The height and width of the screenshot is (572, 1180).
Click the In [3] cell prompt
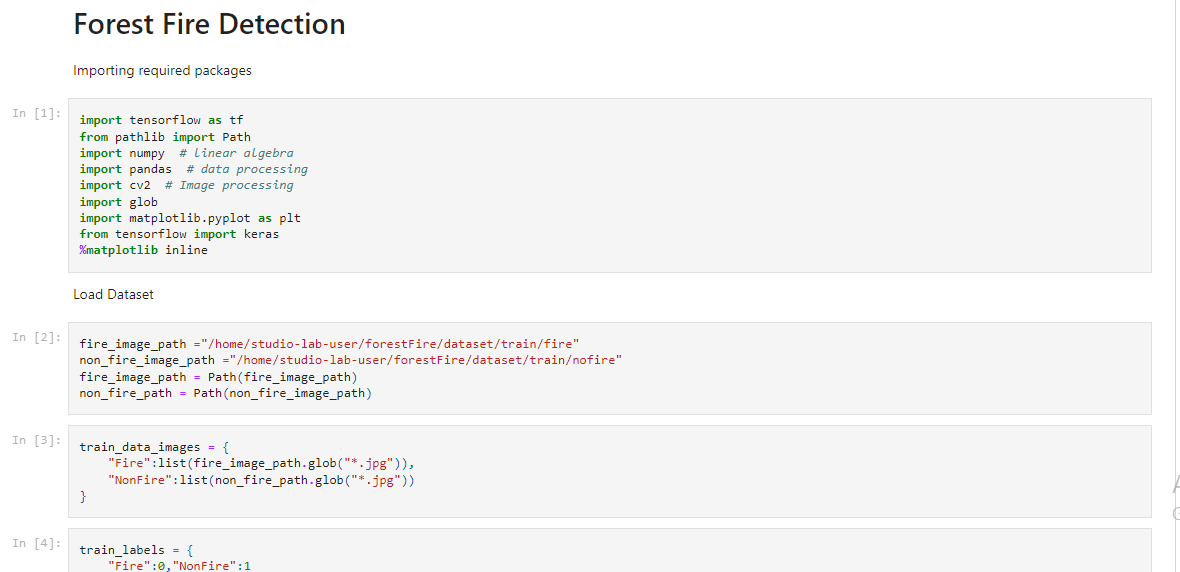(x=37, y=440)
